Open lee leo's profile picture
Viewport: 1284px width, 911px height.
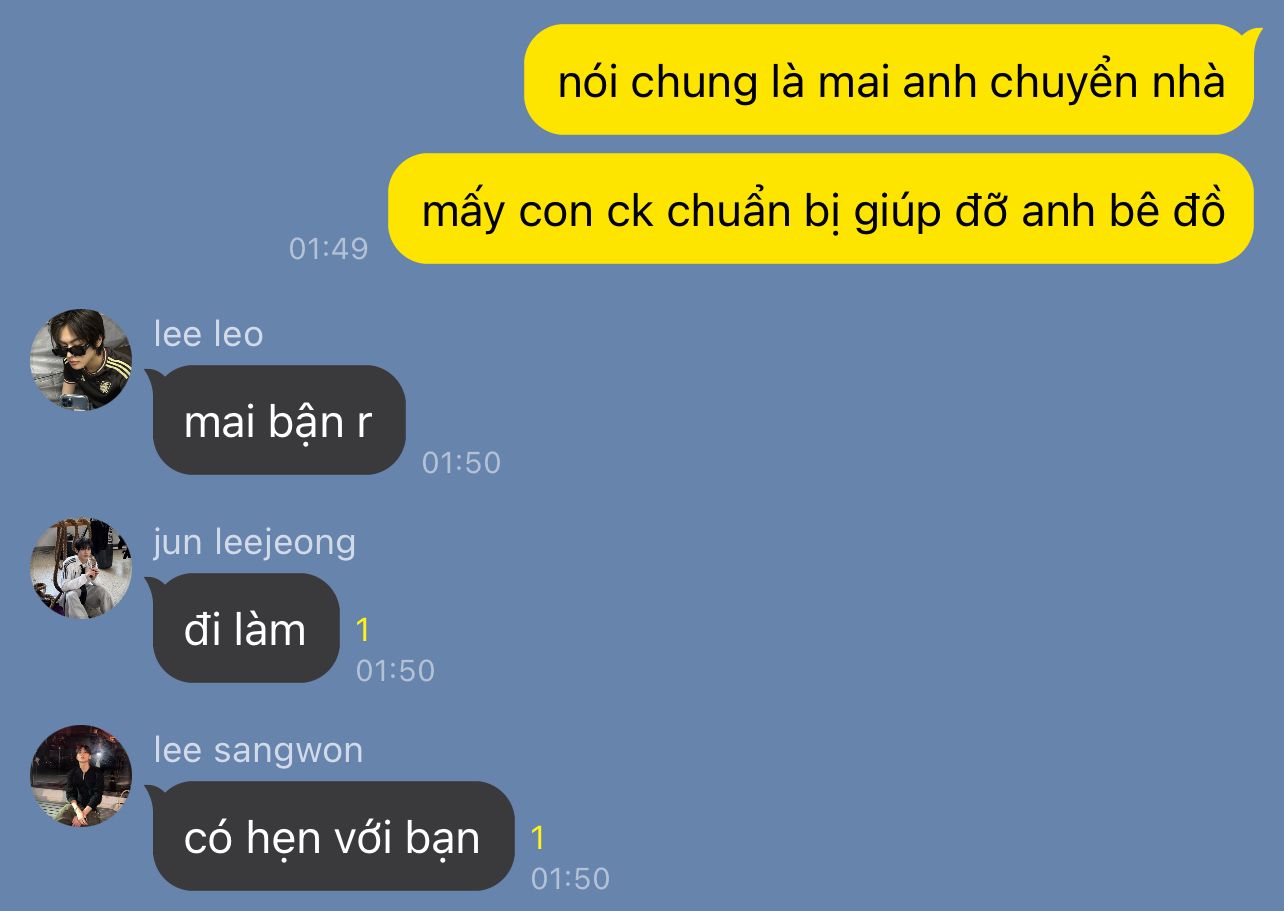[81, 360]
